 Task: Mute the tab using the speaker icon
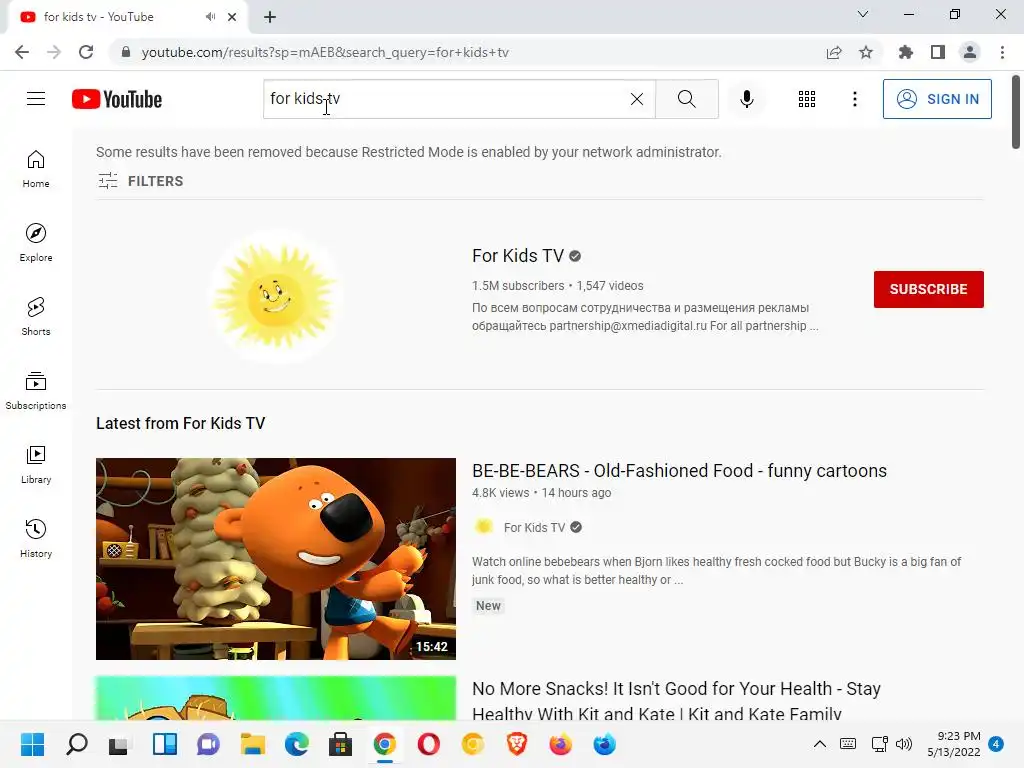210,16
